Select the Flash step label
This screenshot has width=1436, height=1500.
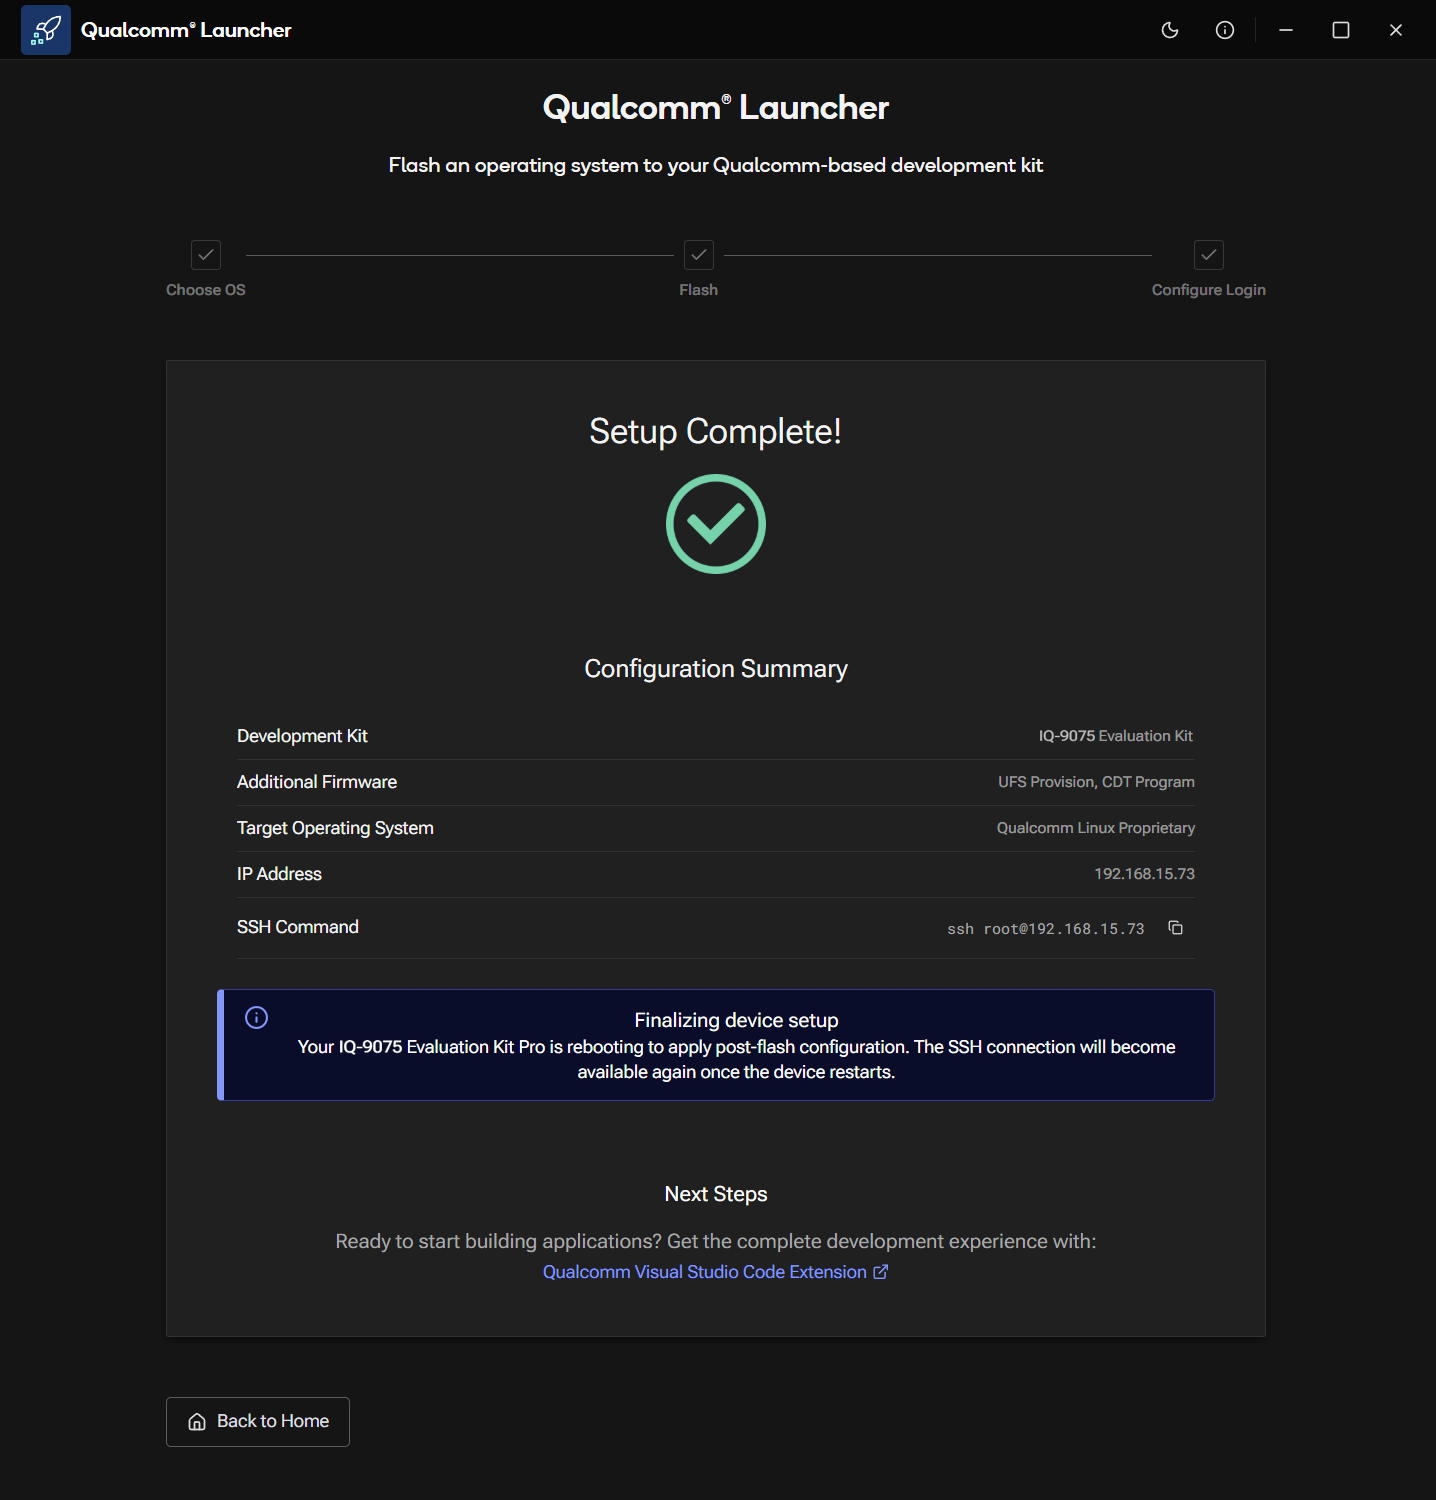tap(699, 290)
